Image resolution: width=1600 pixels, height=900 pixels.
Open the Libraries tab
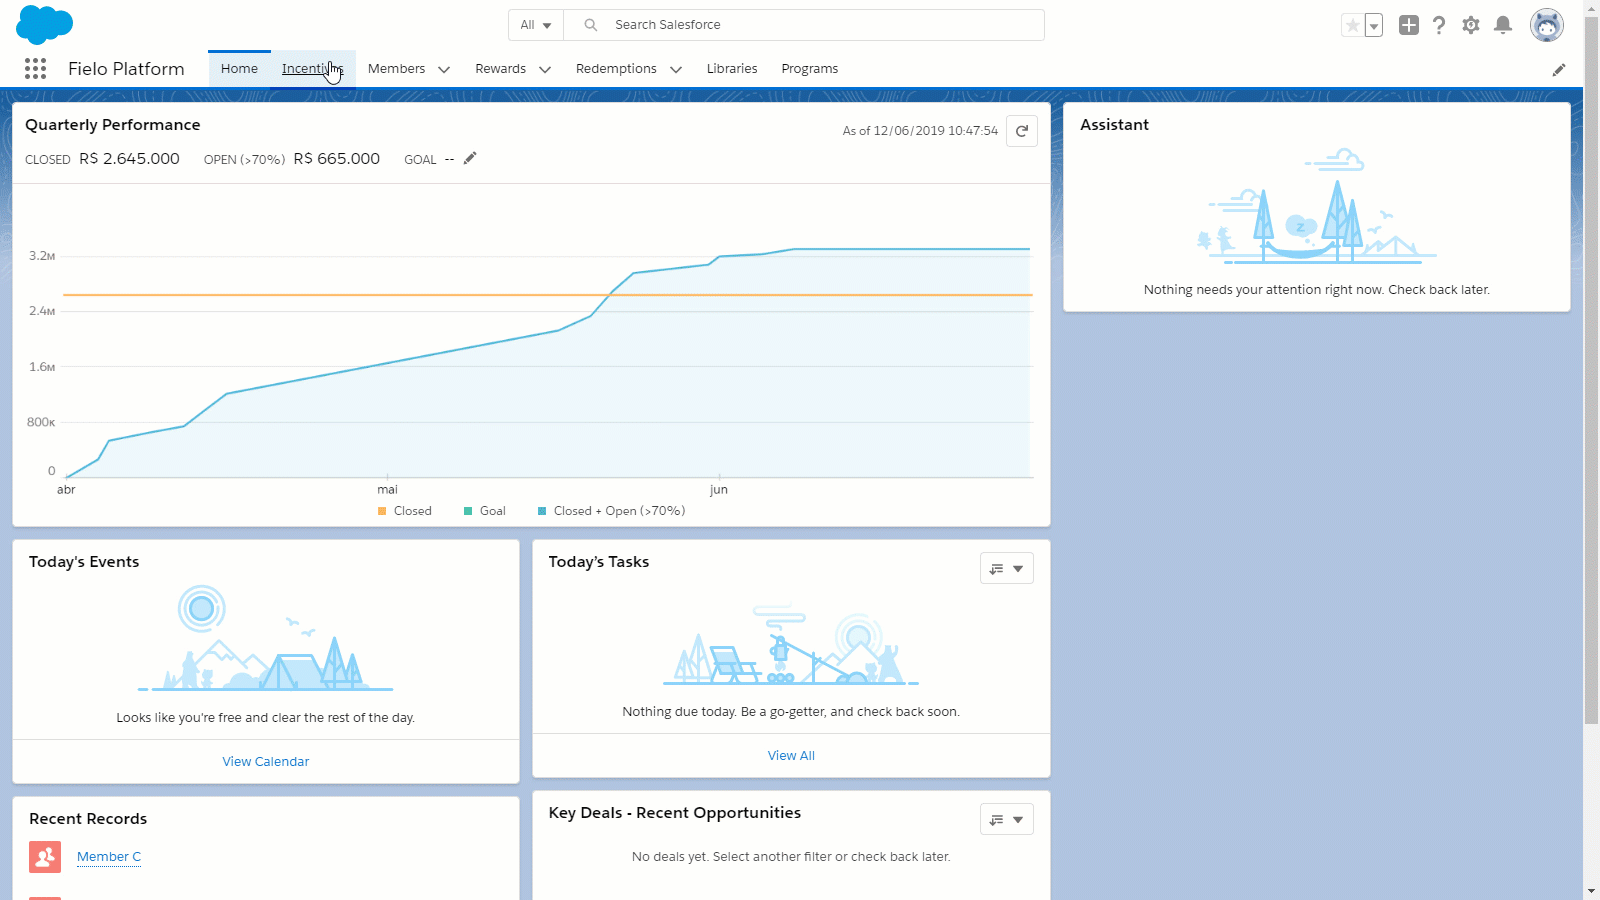click(732, 69)
